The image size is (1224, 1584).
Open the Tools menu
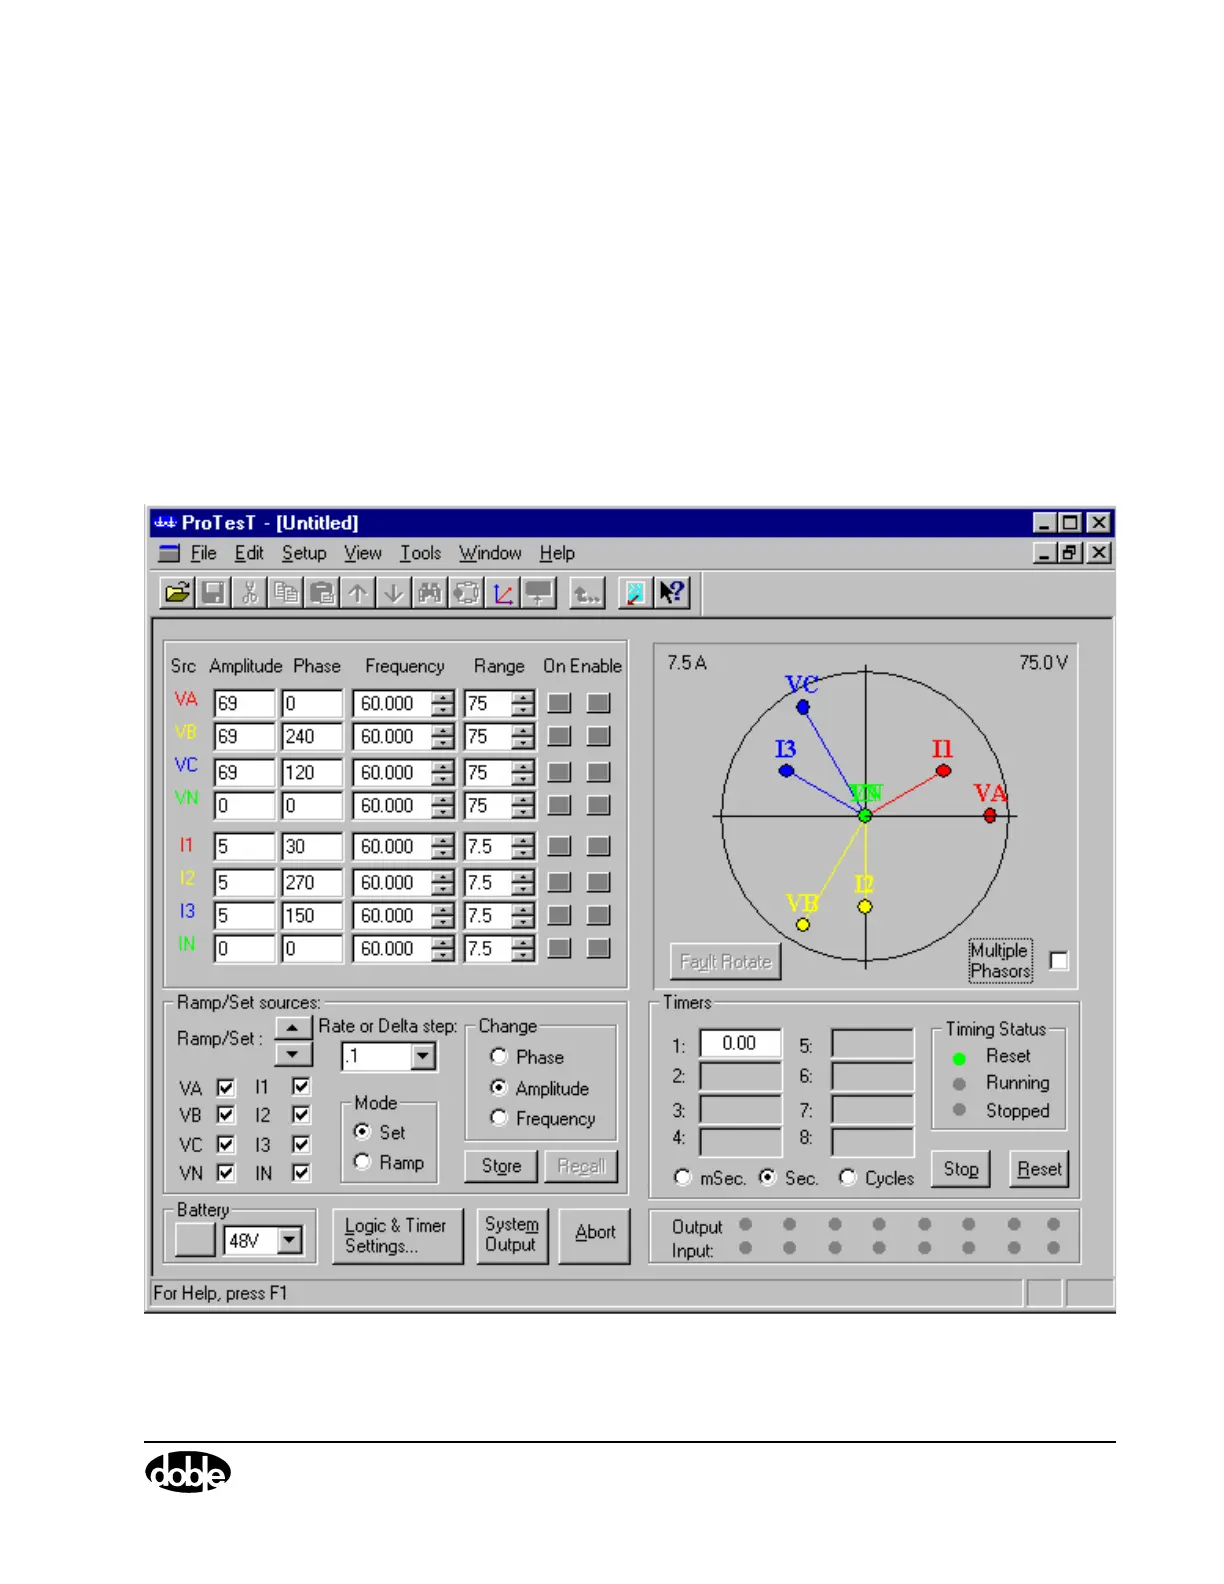[x=421, y=553]
